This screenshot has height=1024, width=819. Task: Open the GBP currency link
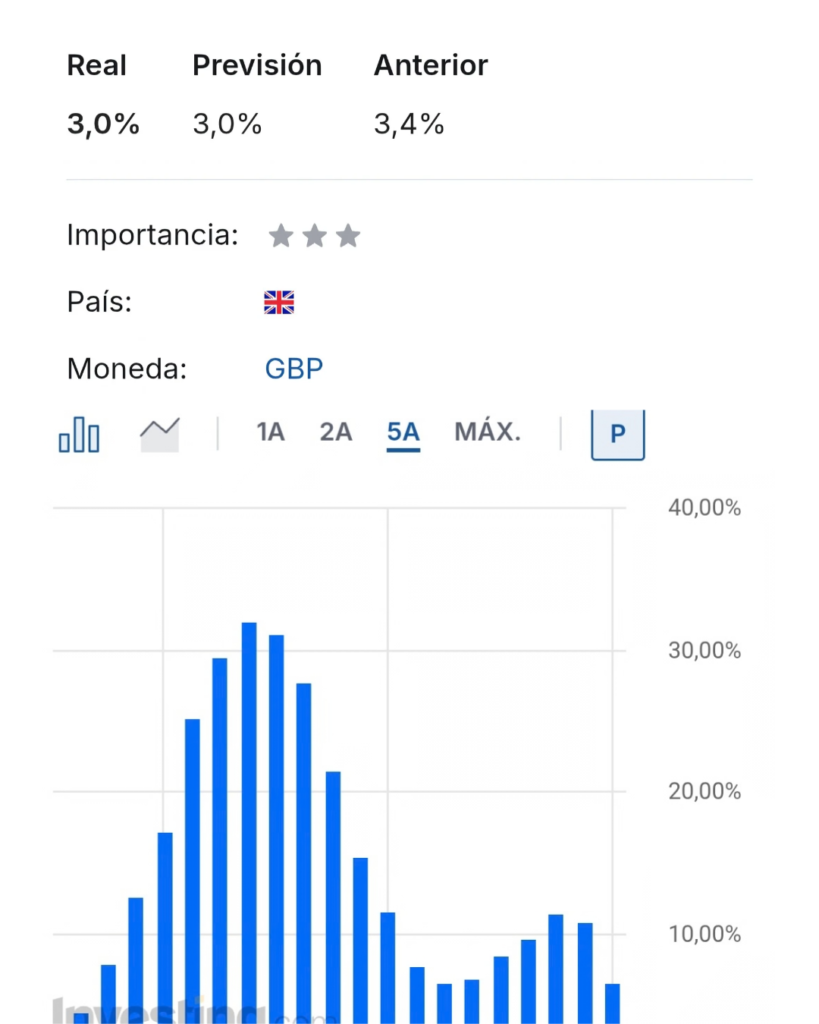[x=294, y=369]
